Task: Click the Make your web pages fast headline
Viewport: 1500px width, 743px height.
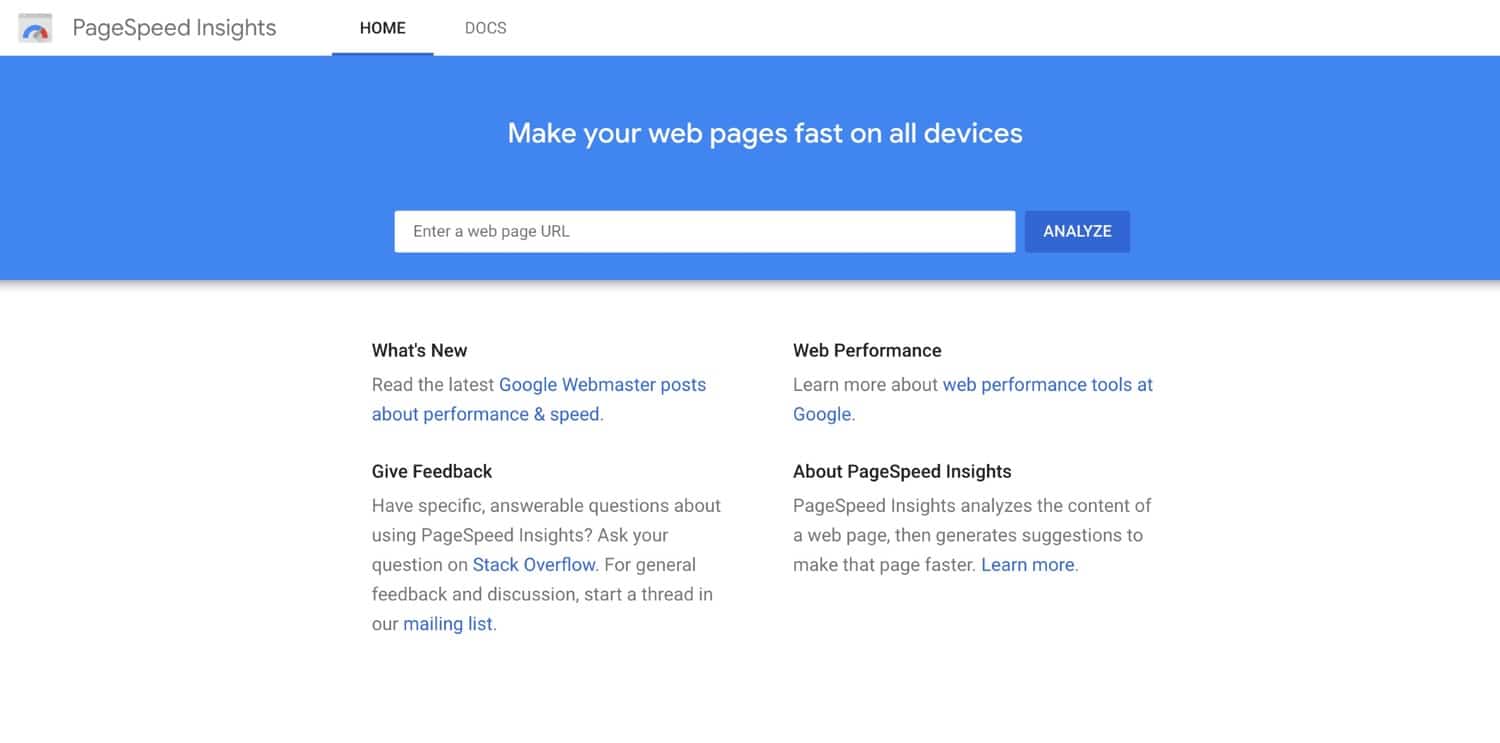Action: 764,132
